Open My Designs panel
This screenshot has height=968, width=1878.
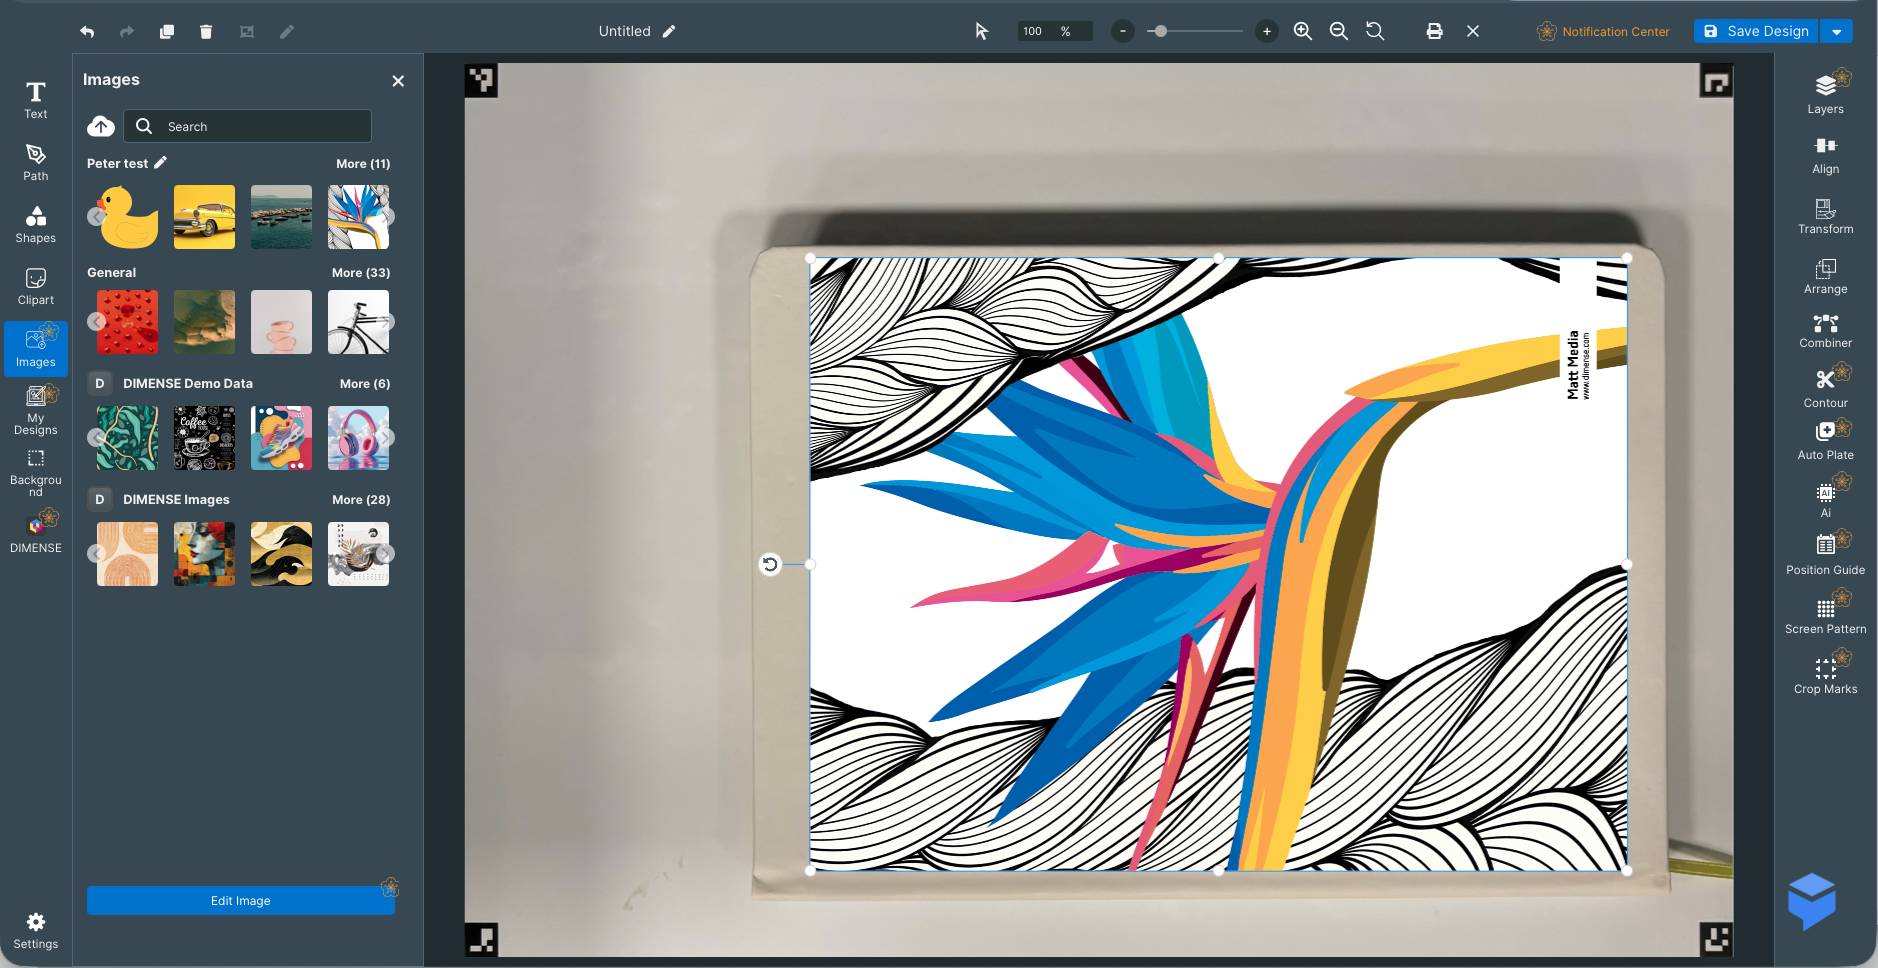36,410
